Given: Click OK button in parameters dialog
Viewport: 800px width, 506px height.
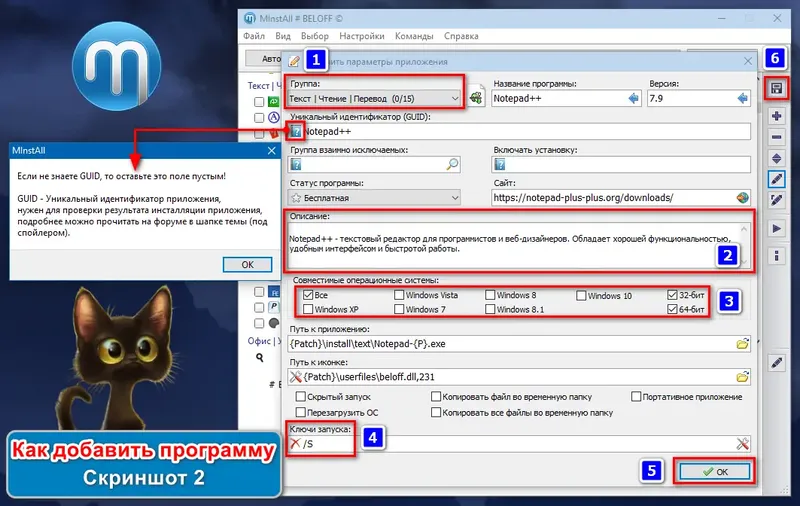Looking at the screenshot, I should (714, 472).
